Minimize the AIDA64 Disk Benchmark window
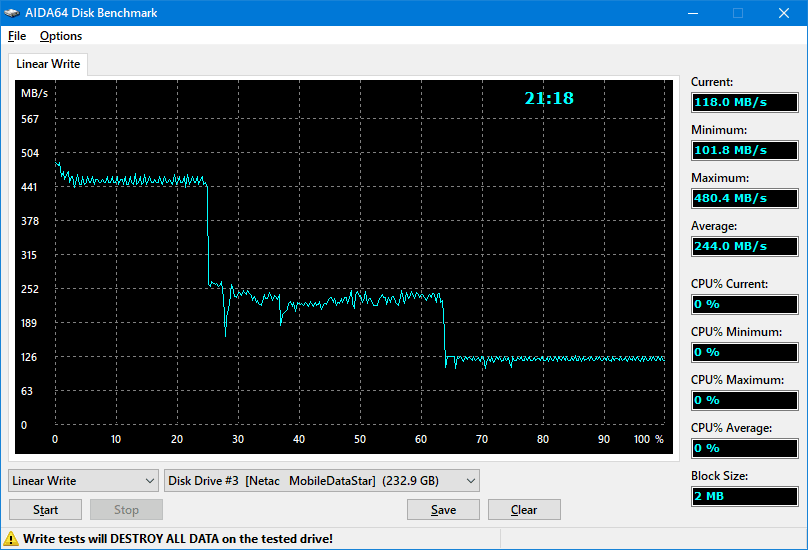The image size is (808, 550). [691, 13]
